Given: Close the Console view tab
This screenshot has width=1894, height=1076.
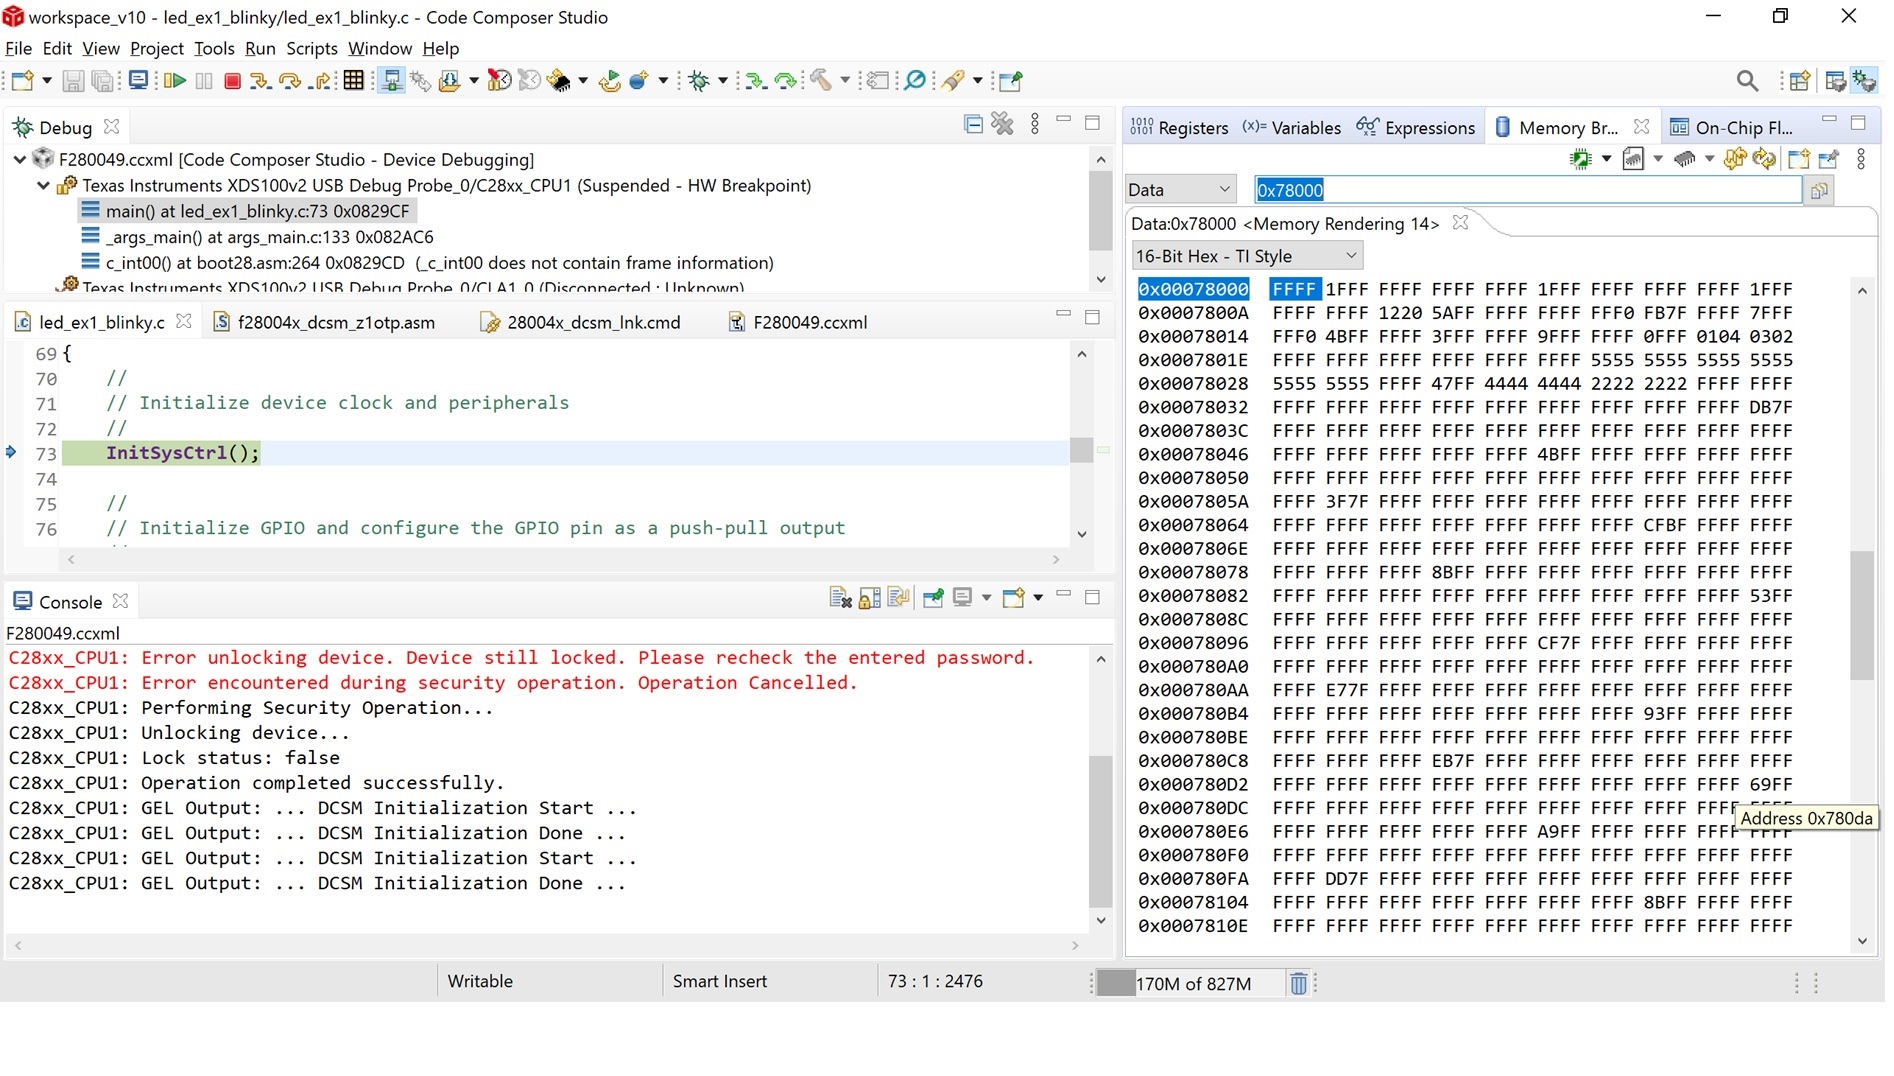Looking at the screenshot, I should (x=120, y=601).
